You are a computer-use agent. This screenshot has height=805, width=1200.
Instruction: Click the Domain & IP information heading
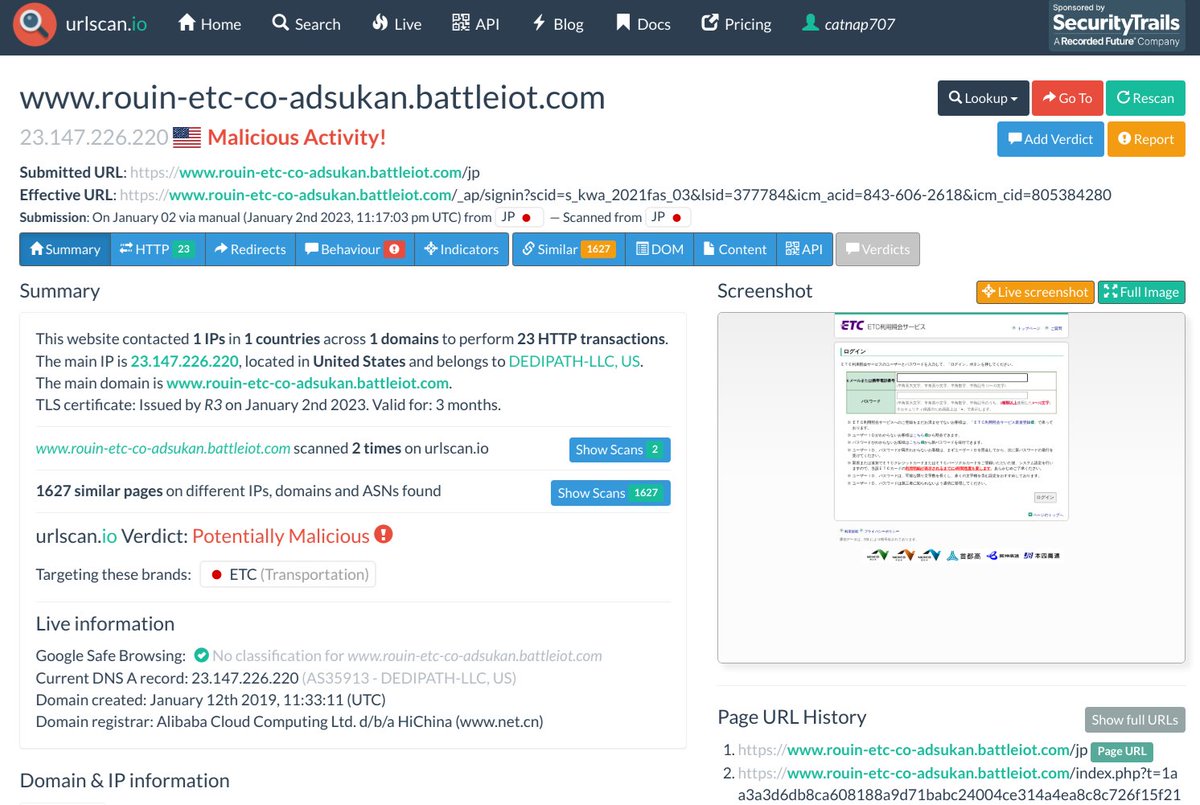point(124,780)
